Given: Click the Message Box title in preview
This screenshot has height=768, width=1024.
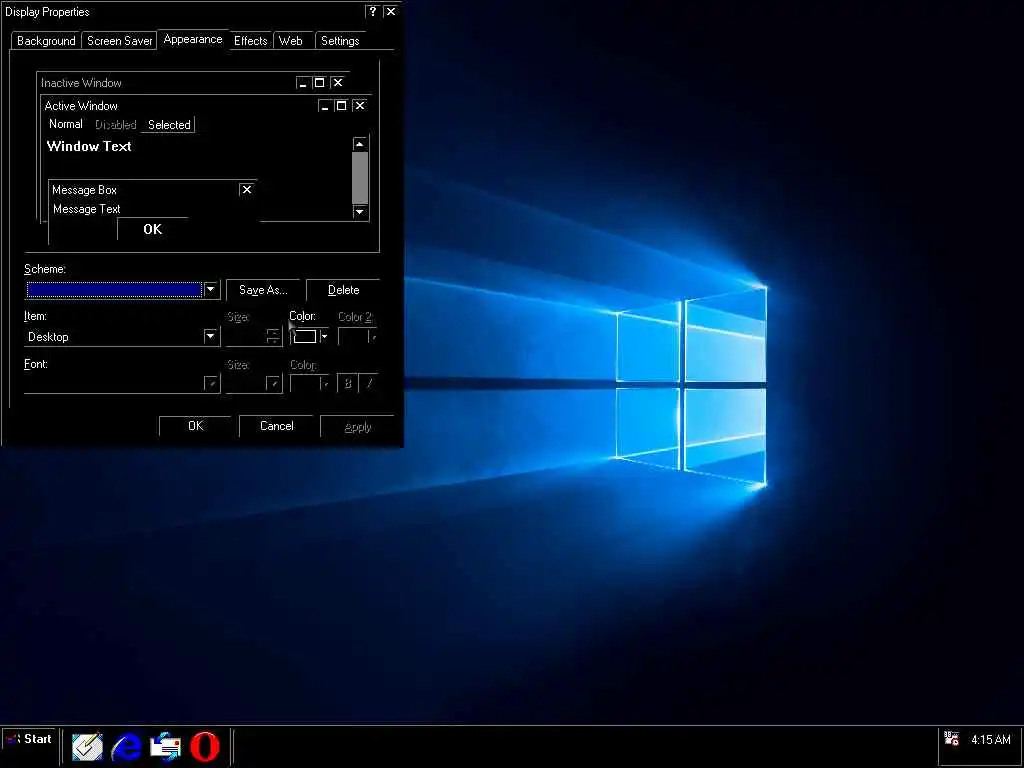Looking at the screenshot, I should (84, 190).
